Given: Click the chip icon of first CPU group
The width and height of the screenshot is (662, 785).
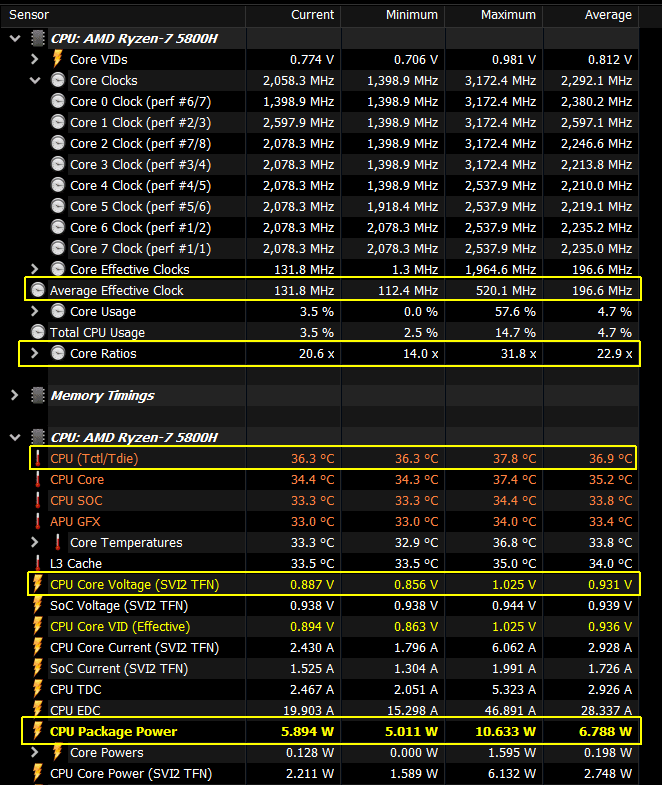Looking at the screenshot, I should (x=38, y=39).
